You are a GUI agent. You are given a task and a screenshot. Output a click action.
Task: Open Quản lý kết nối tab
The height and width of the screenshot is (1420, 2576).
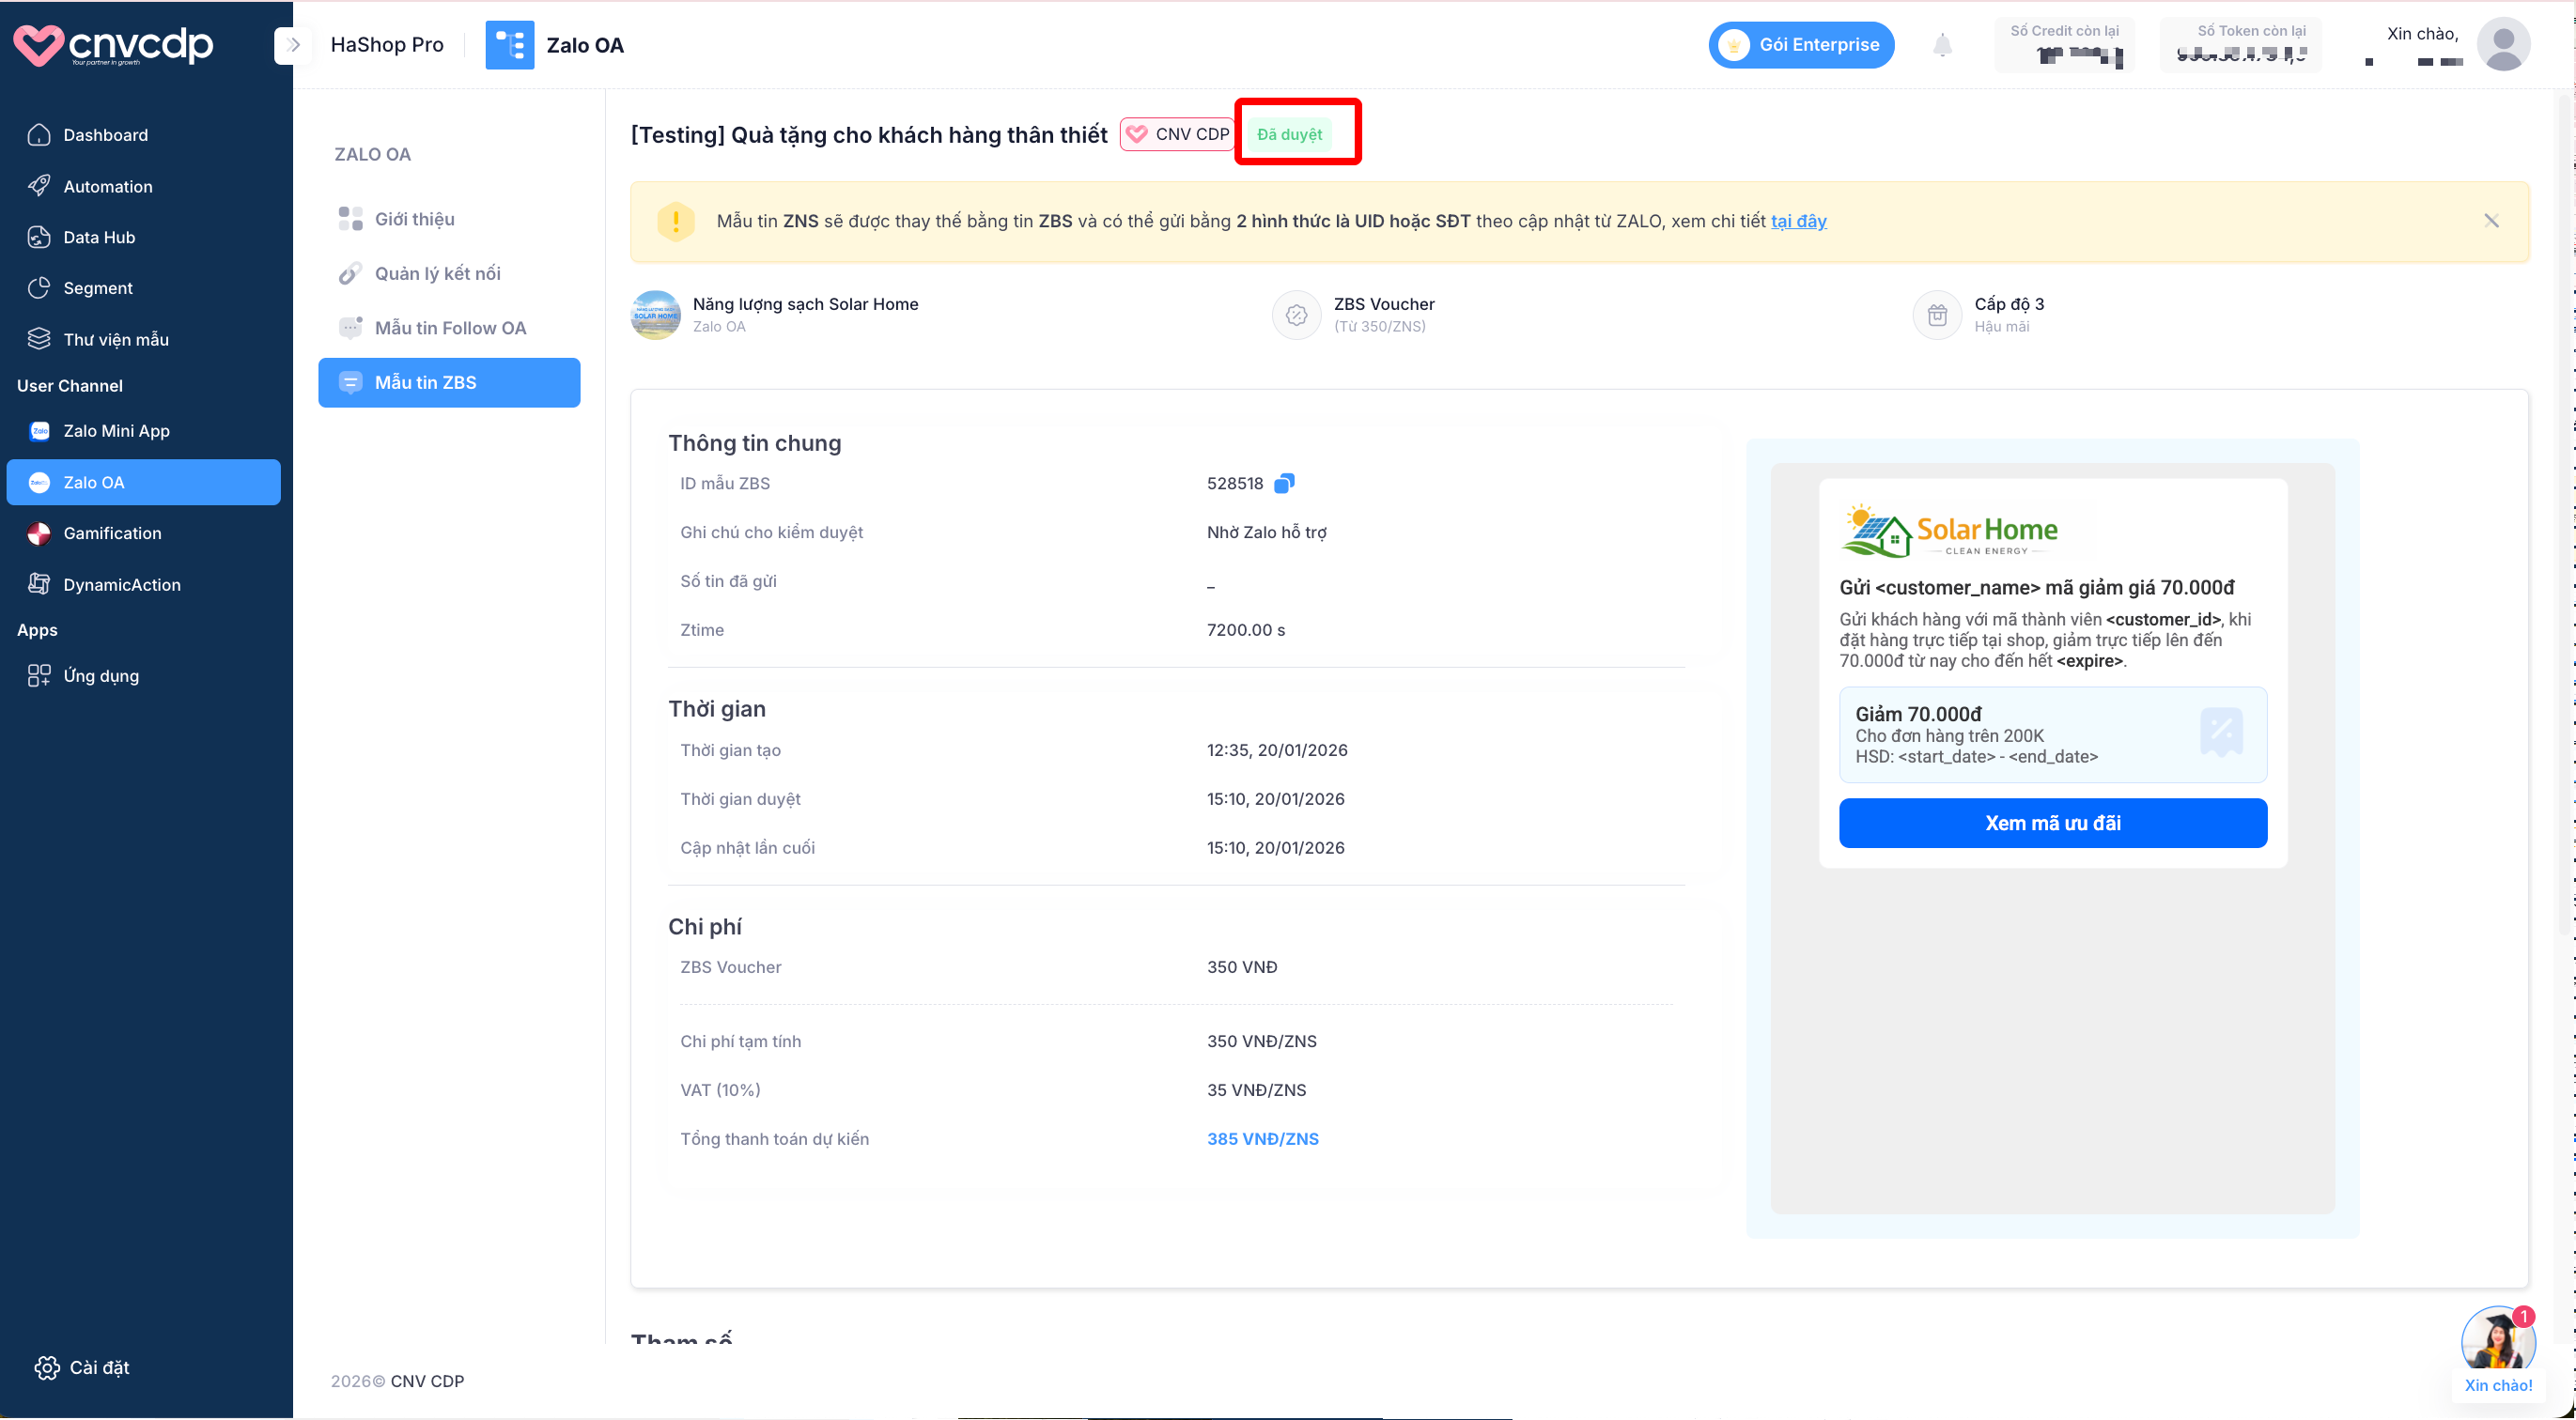click(x=437, y=274)
